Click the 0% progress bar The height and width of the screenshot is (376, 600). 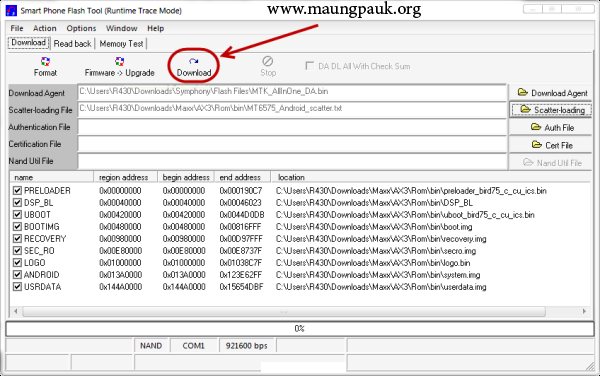[300, 329]
